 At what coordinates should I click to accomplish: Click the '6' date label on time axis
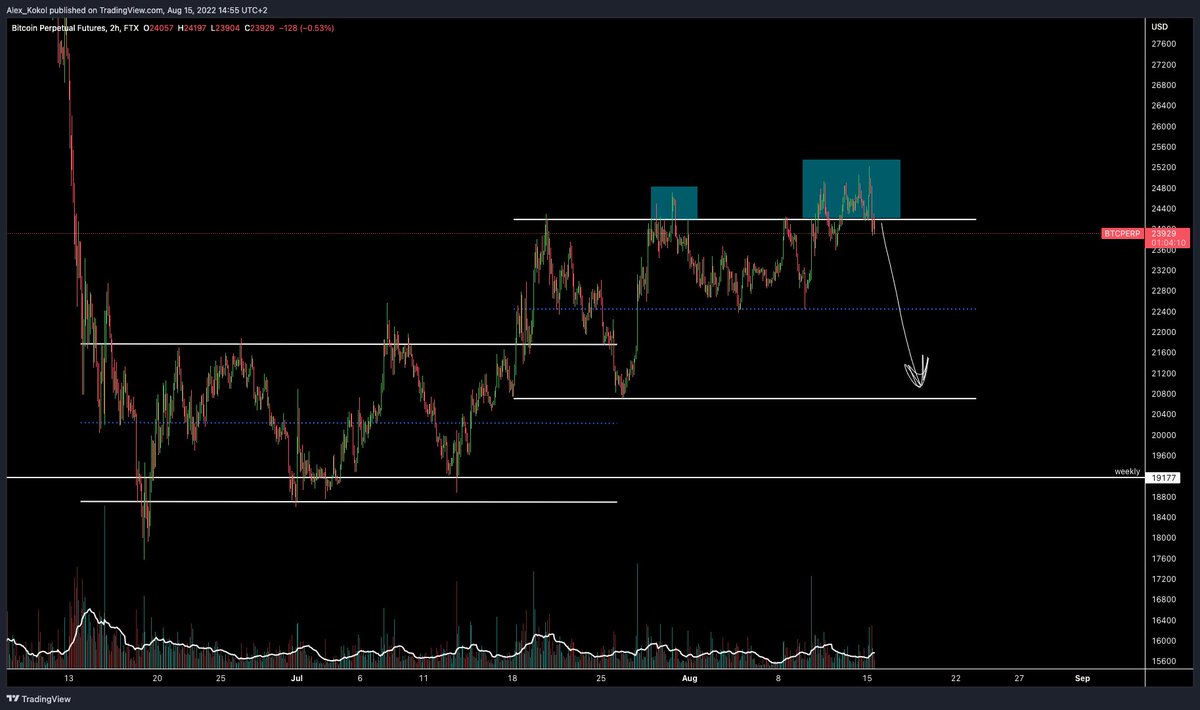[359, 678]
